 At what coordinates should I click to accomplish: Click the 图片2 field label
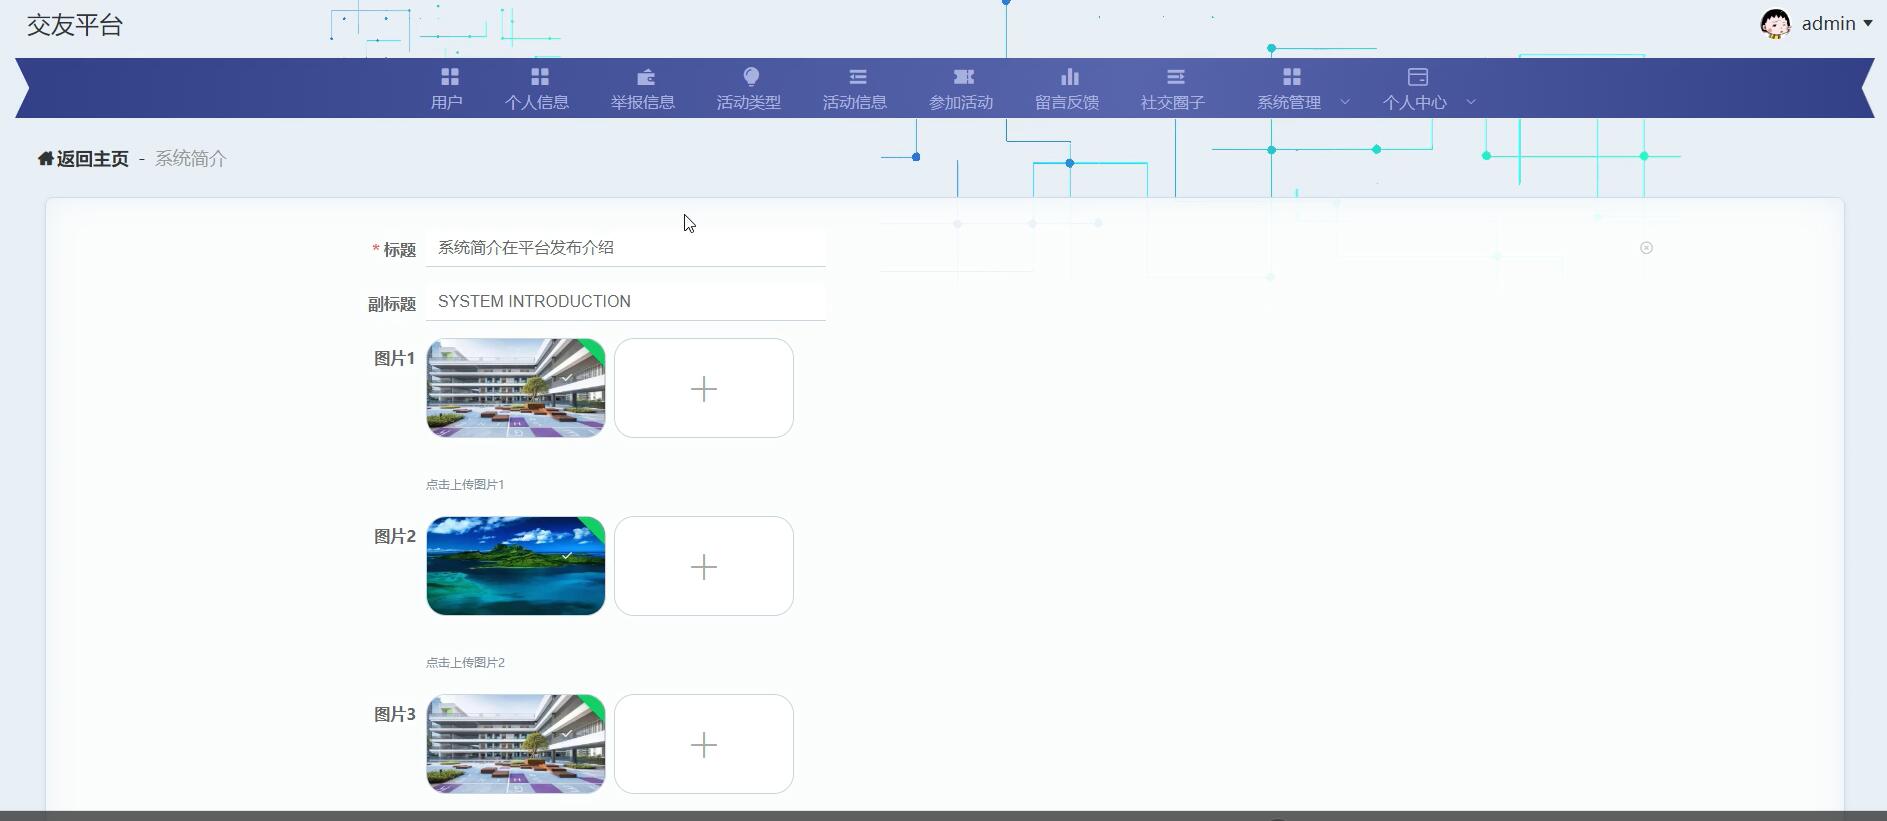[x=395, y=536]
